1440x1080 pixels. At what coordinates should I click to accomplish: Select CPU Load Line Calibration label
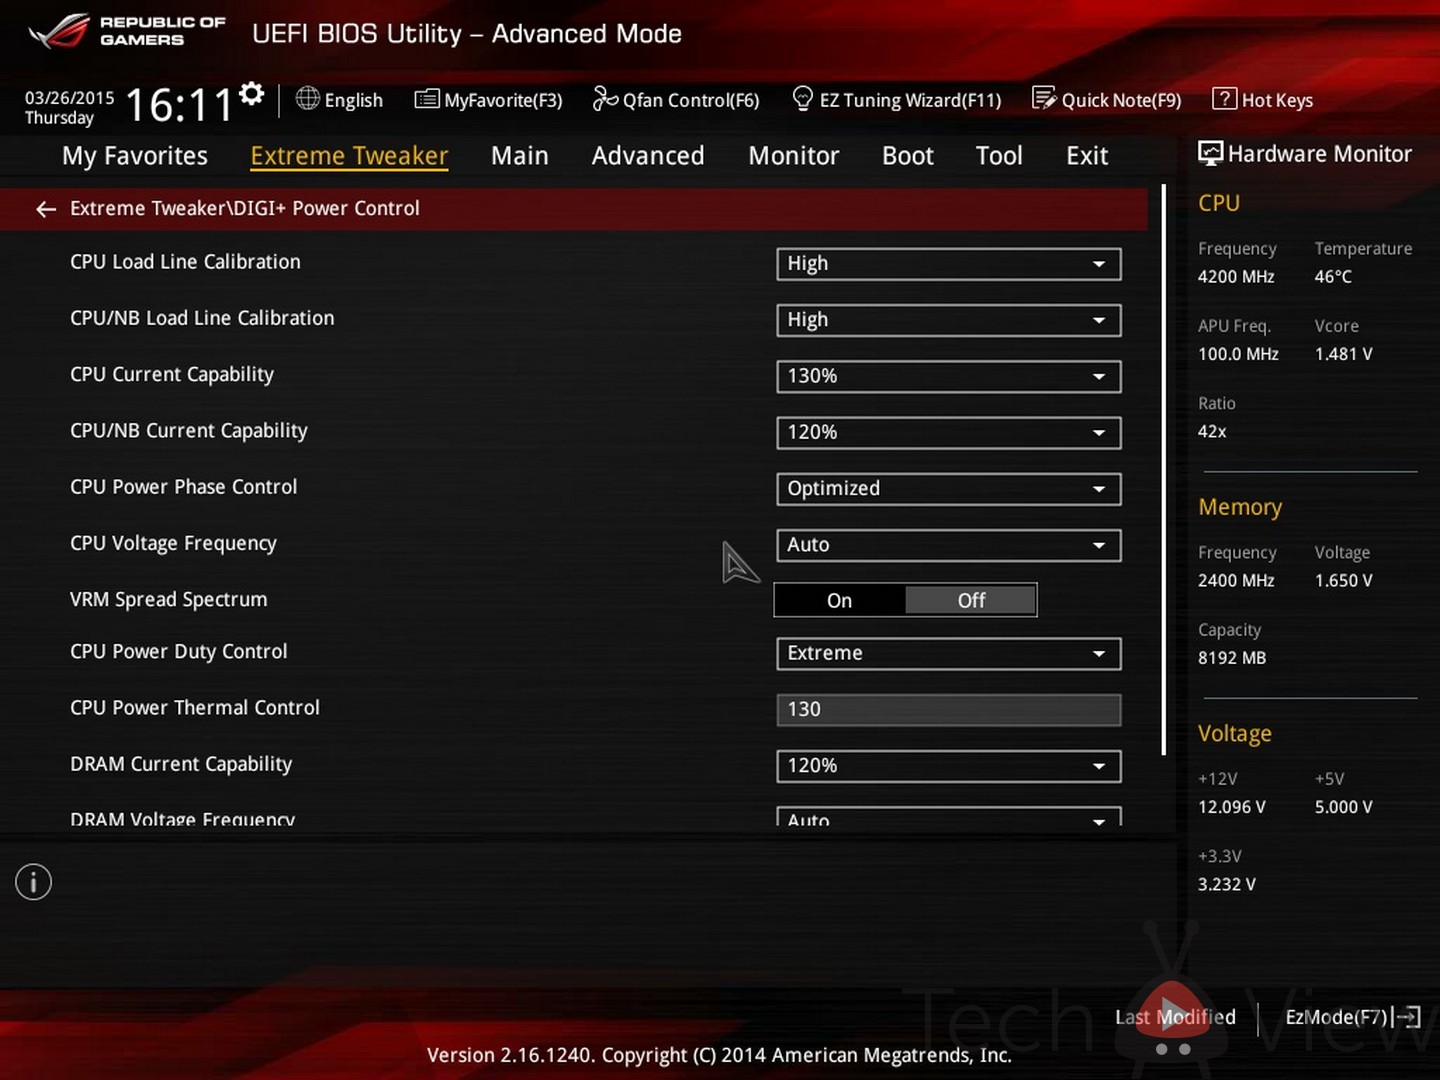click(185, 262)
